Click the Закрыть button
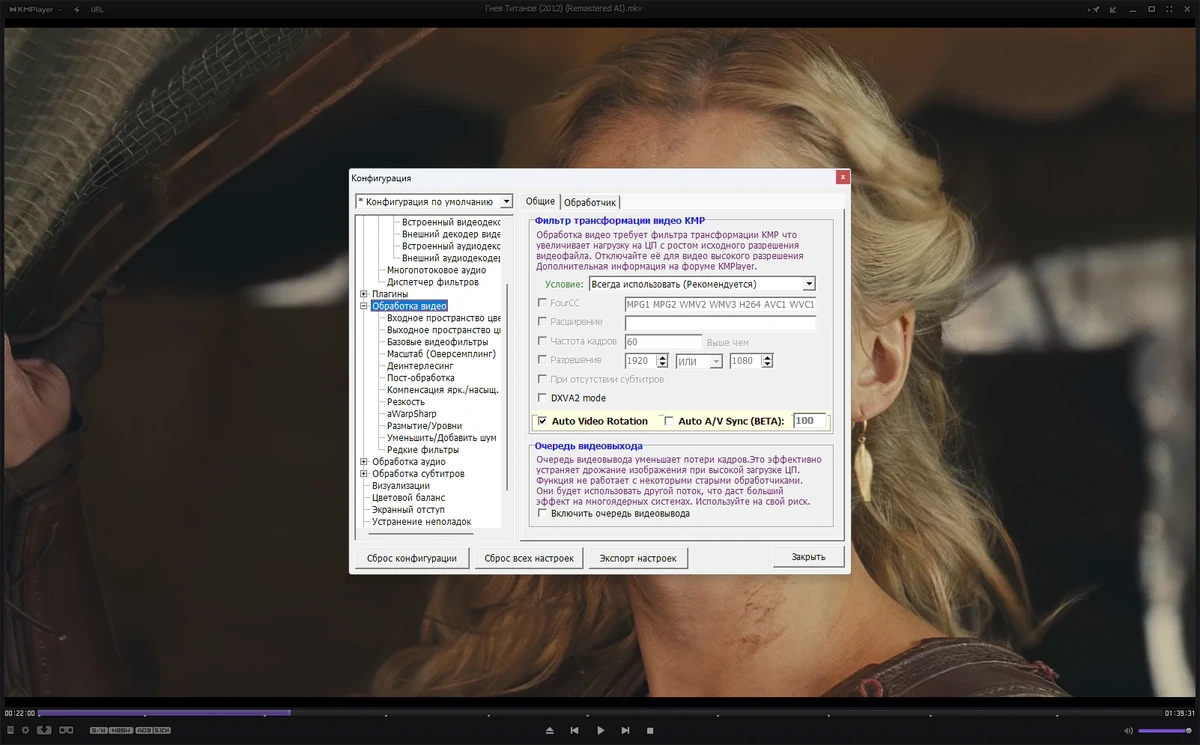Screen dimensions: 1200x745 (x=808, y=557)
